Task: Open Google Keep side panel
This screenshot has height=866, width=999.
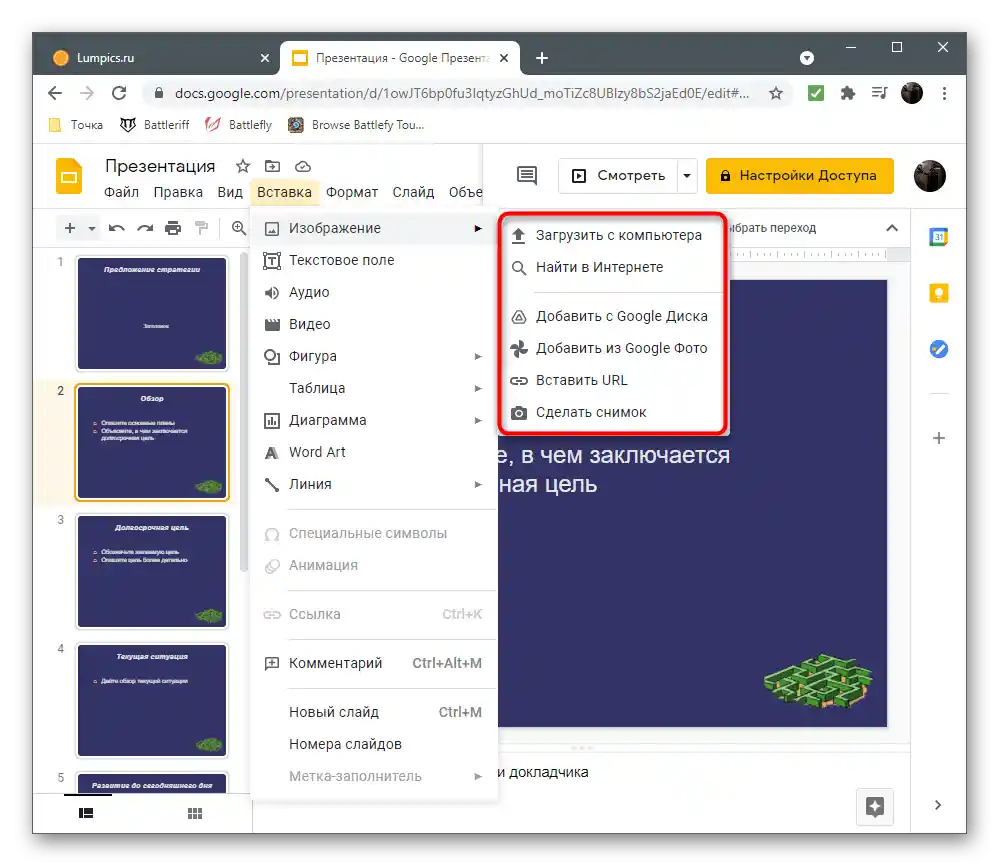Action: [938, 293]
